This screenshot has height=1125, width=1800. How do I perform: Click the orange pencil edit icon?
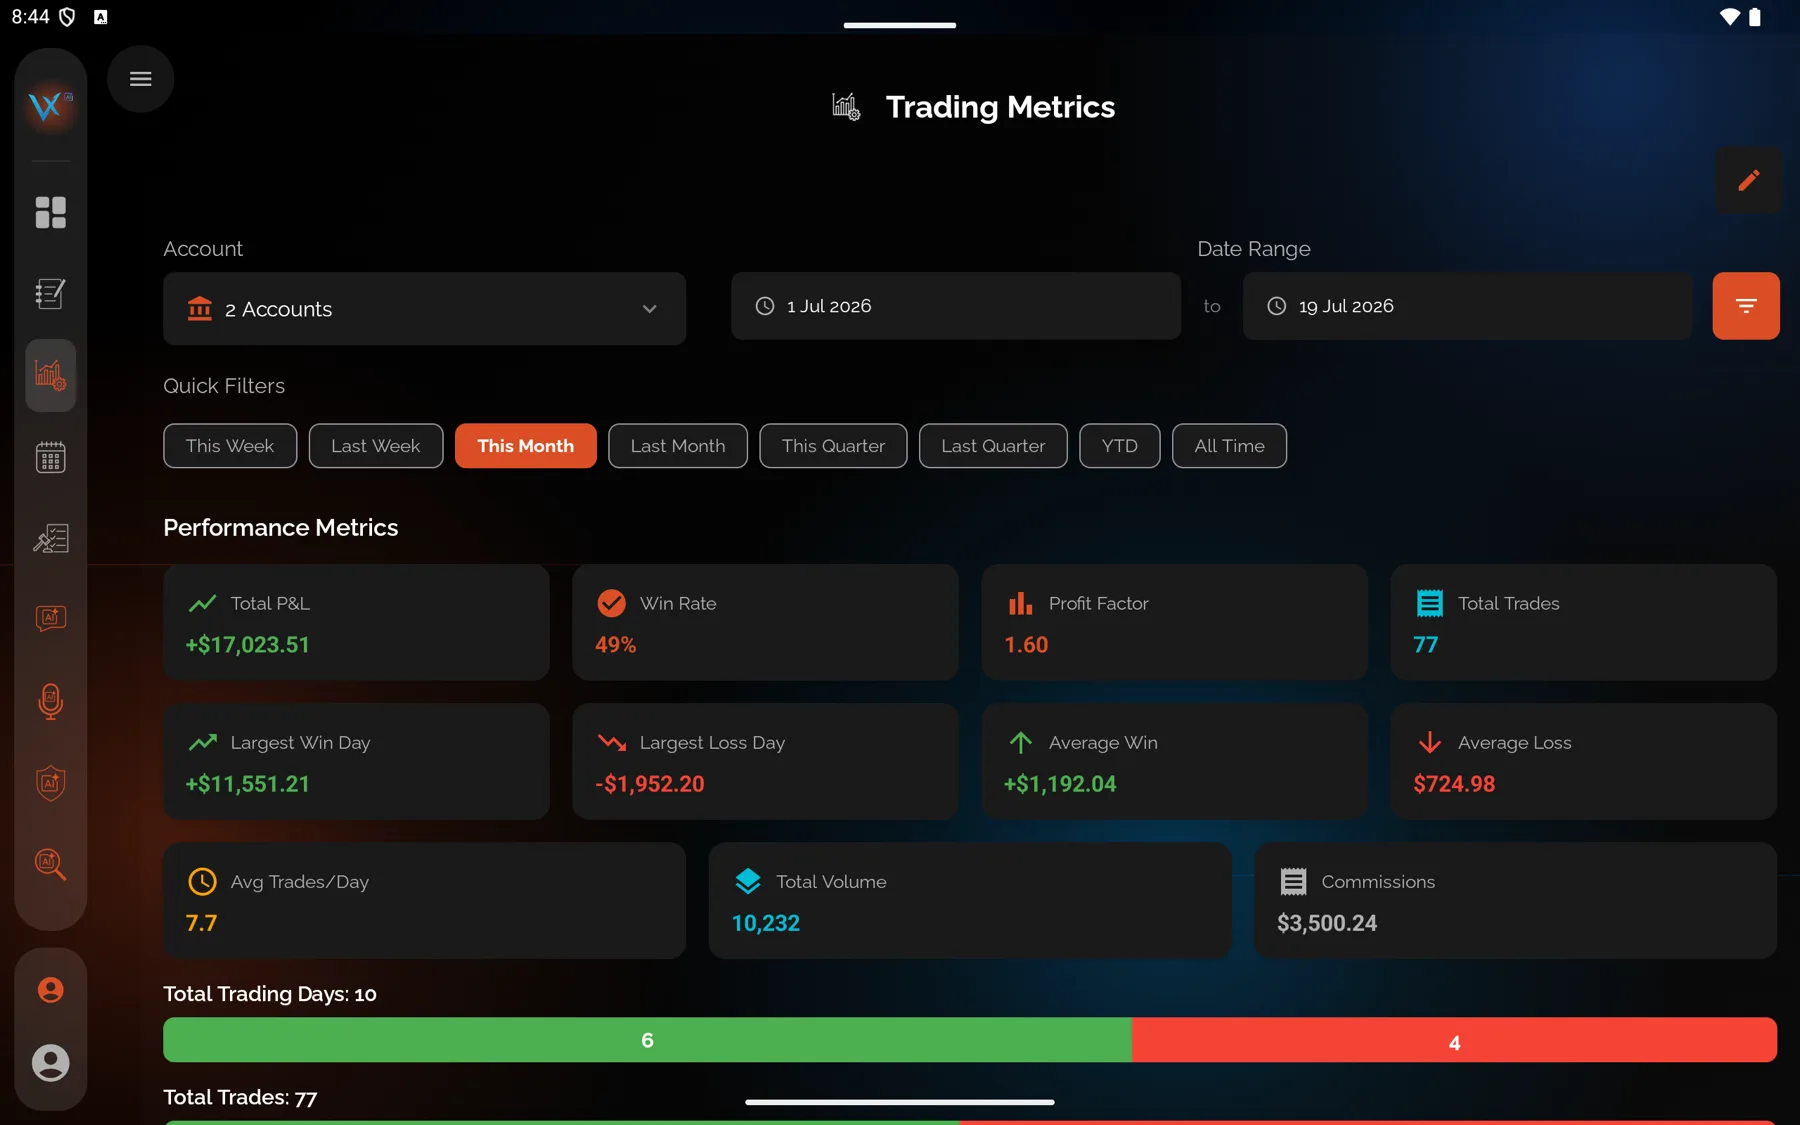[x=1748, y=180]
